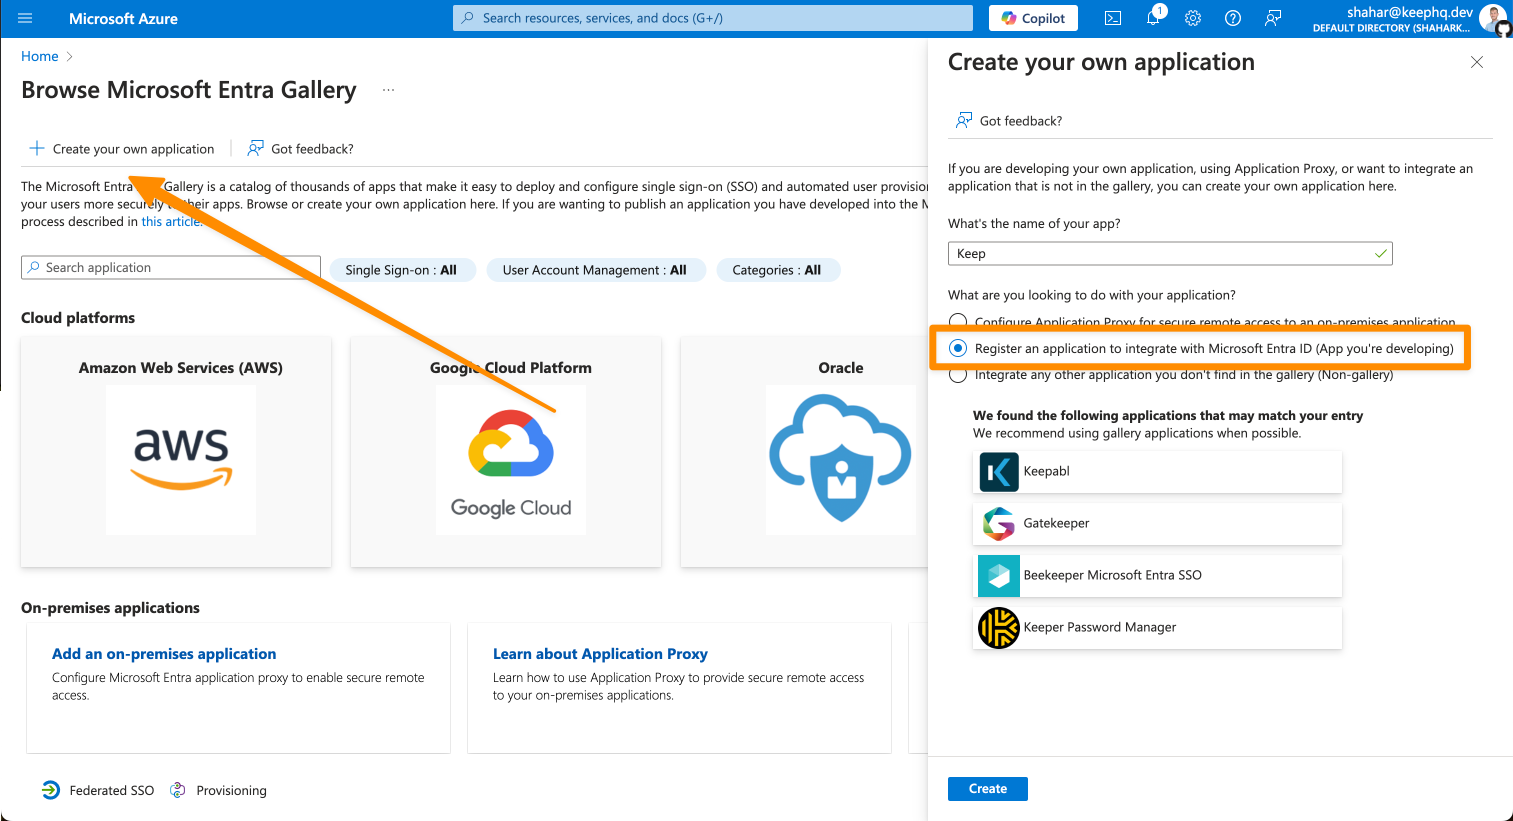The image size is (1513, 821).
Task: Choose the Keepabl suggested application
Action: 1157,471
